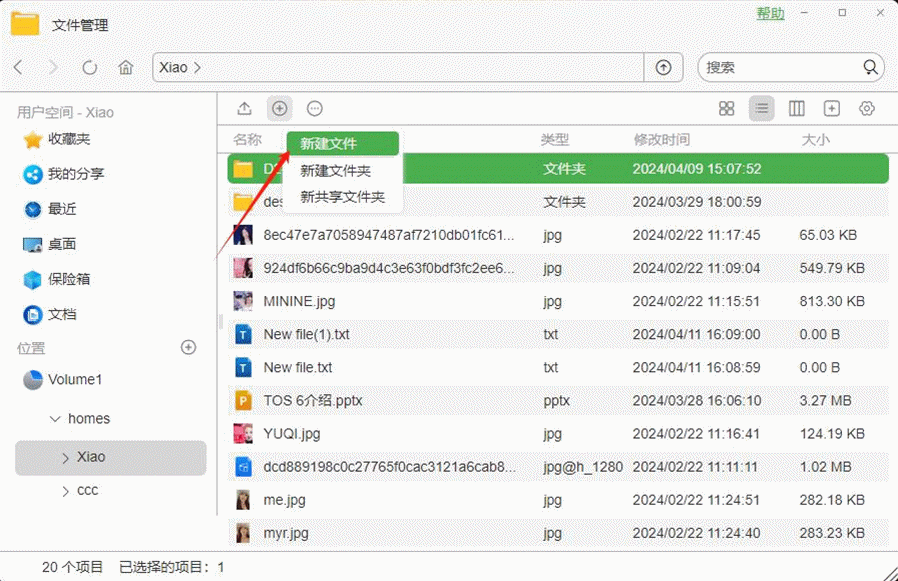The height and width of the screenshot is (581, 898).
Task: Select TOS 6介绍.pptx file
Action: 558,401
